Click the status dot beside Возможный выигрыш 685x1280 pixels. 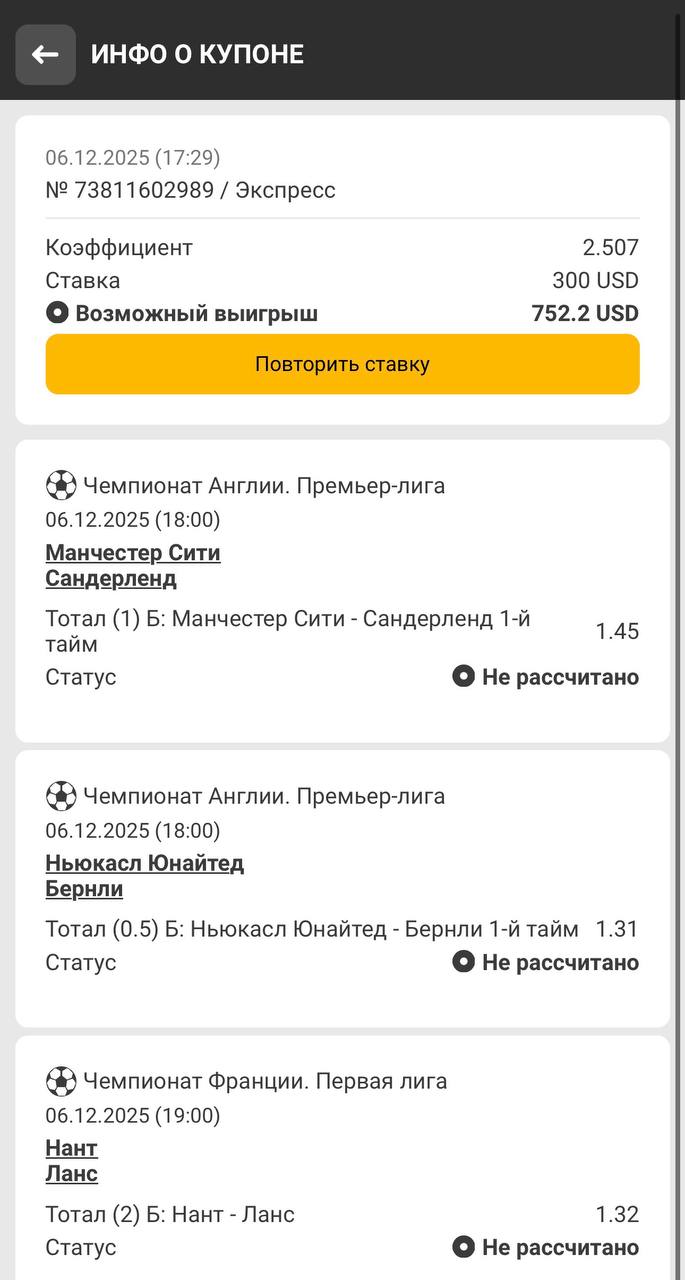[x=57, y=313]
